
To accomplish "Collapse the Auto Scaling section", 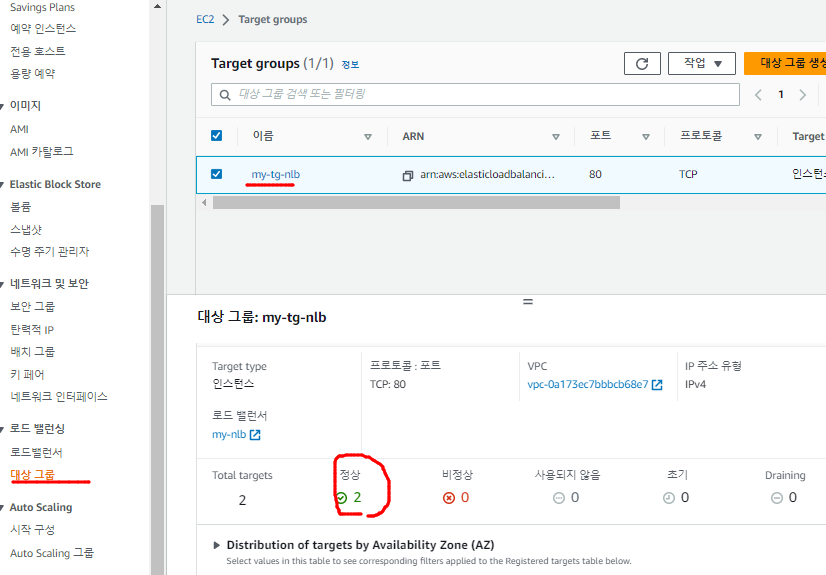I will point(2,509).
